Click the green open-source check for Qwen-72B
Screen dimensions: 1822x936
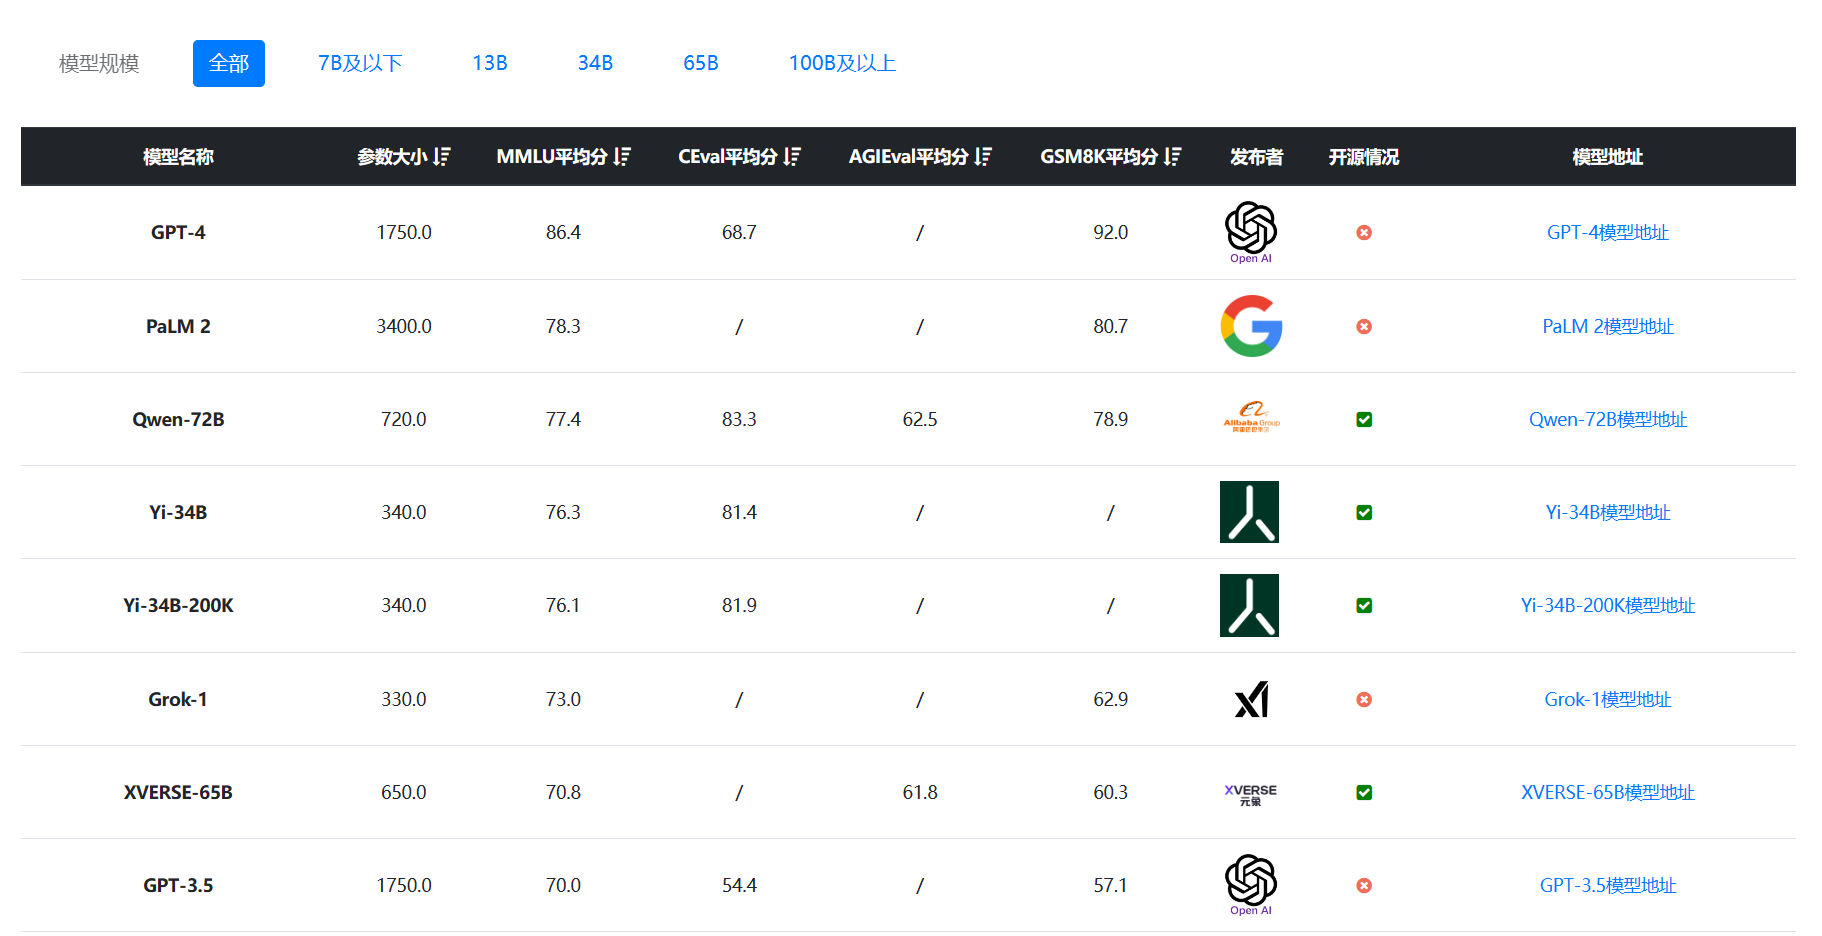[x=1364, y=419]
